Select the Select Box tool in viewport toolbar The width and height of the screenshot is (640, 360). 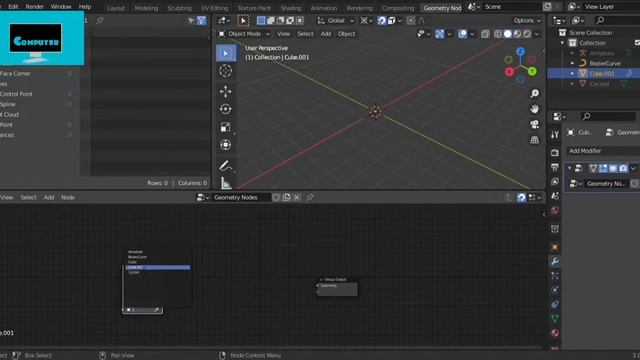[226, 53]
